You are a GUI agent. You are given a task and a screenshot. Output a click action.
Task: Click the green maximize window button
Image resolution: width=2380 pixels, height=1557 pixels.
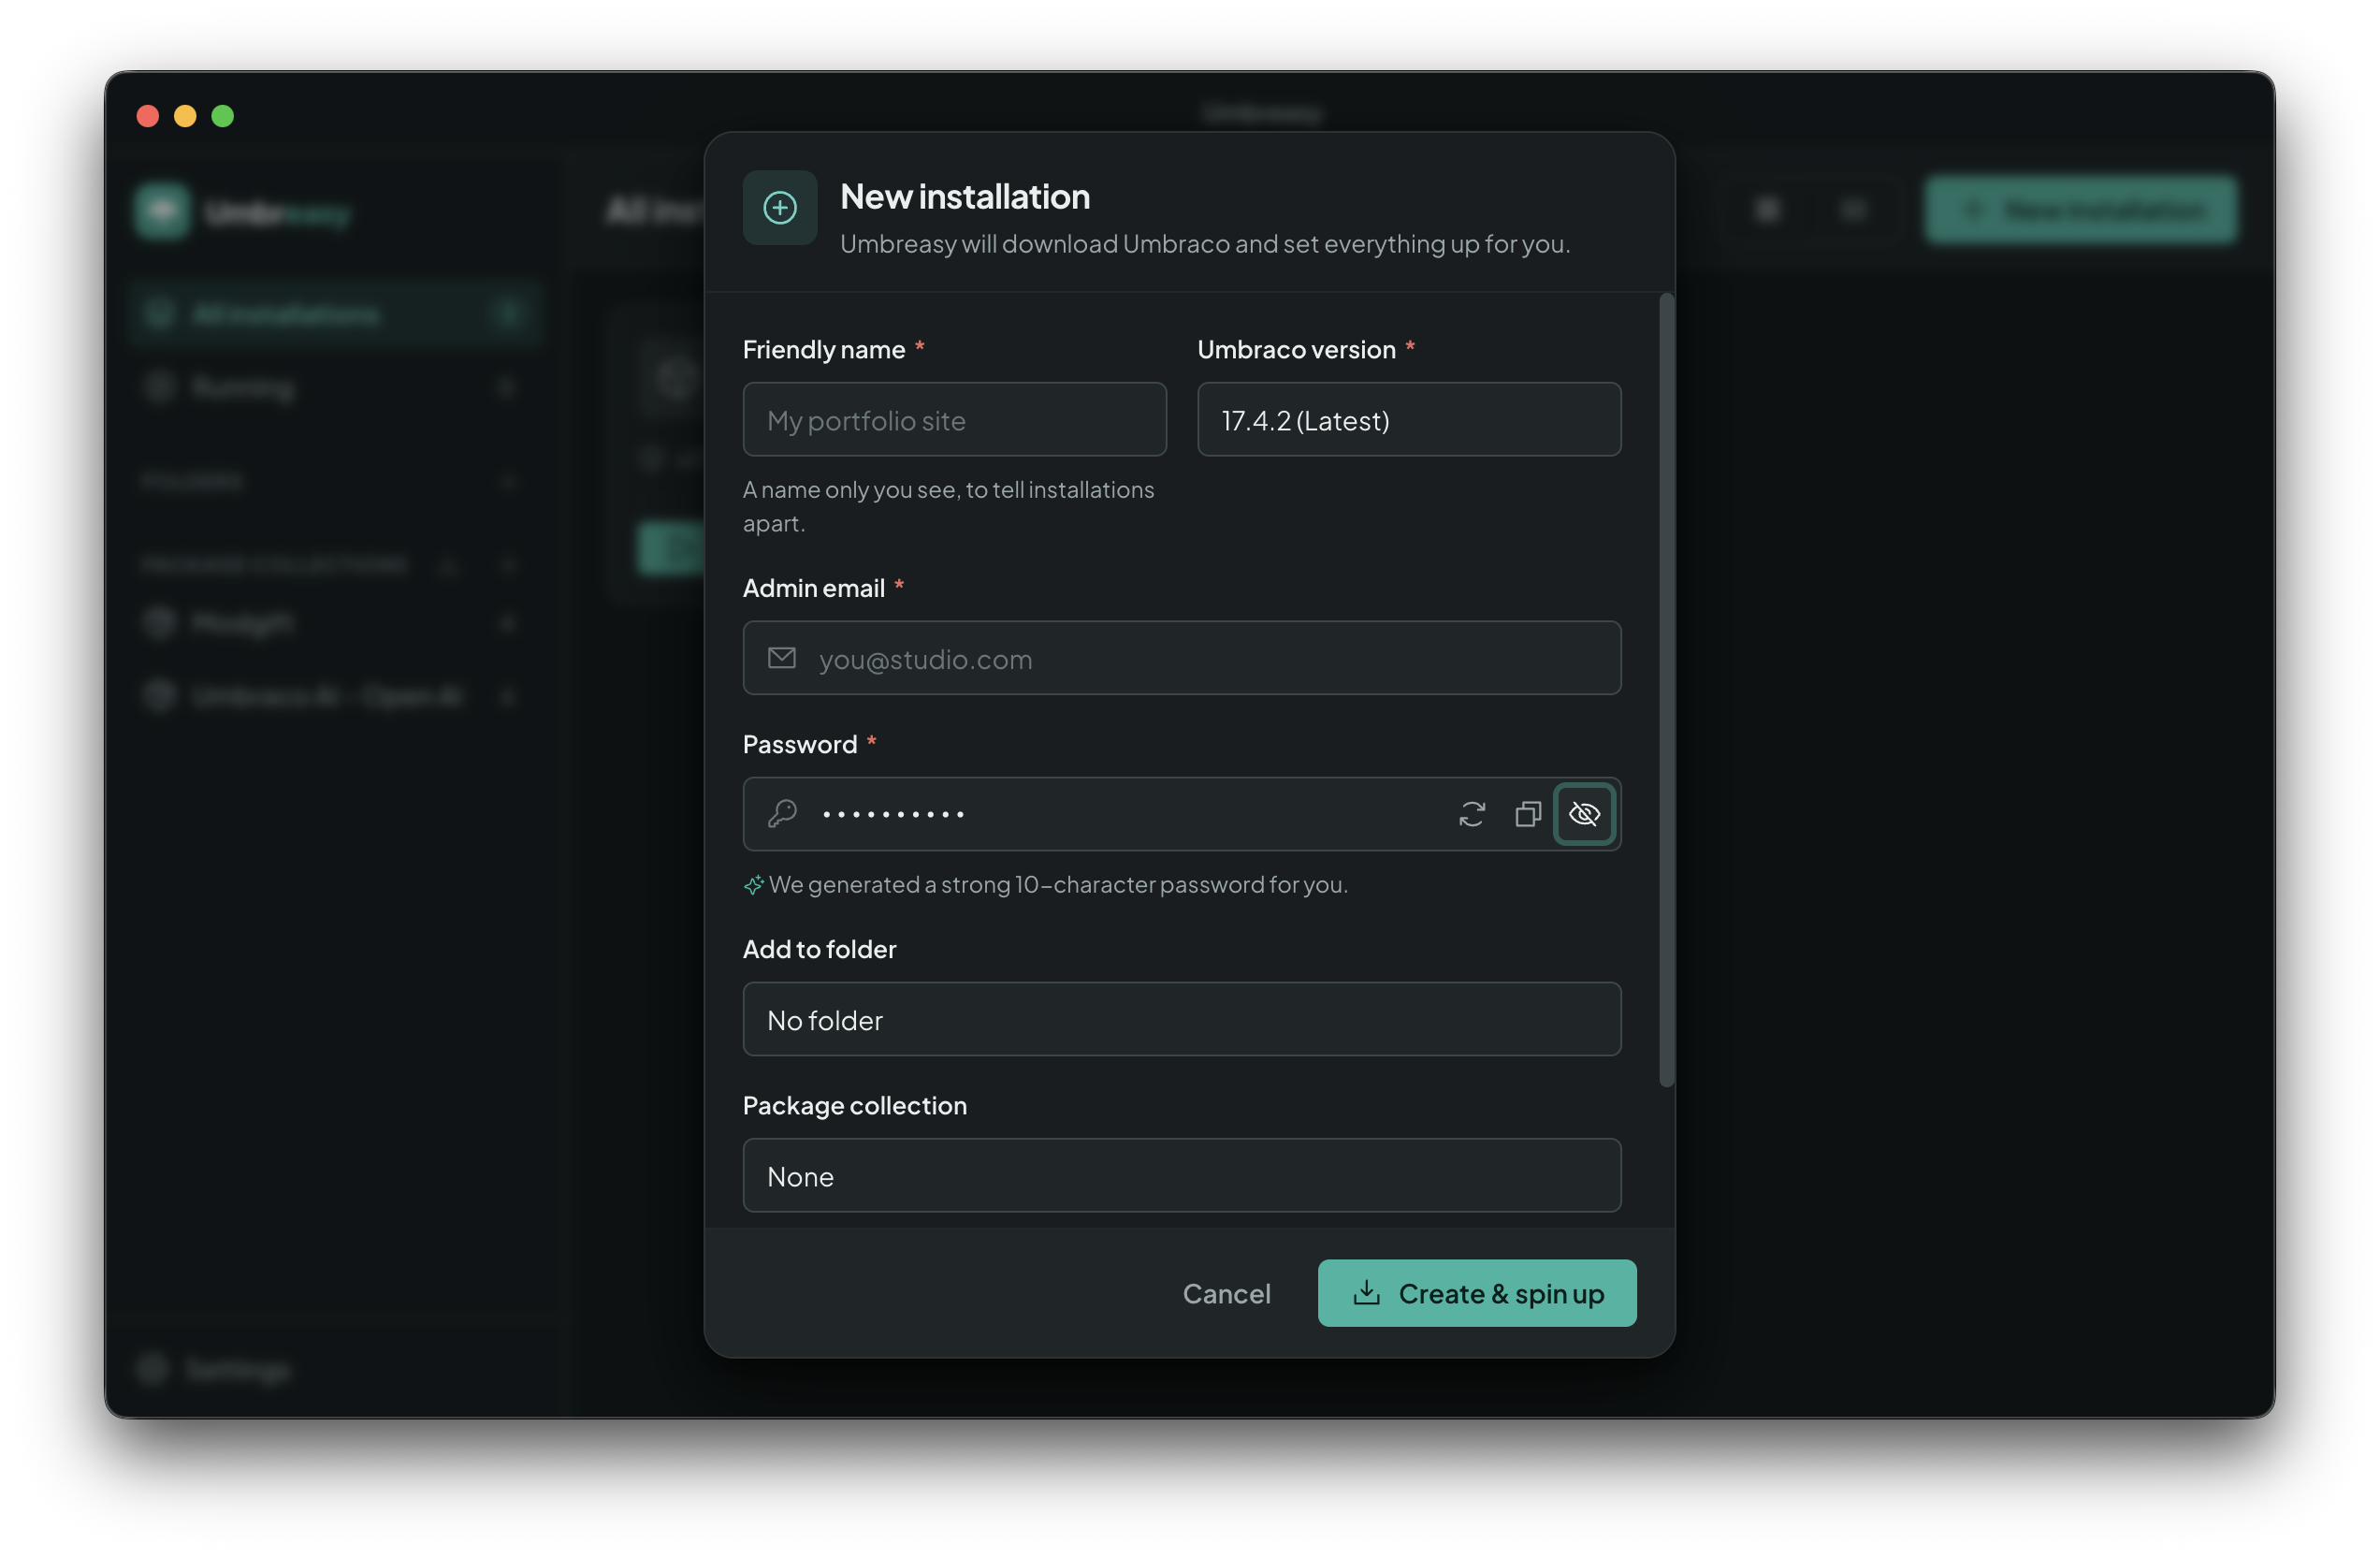tap(223, 116)
